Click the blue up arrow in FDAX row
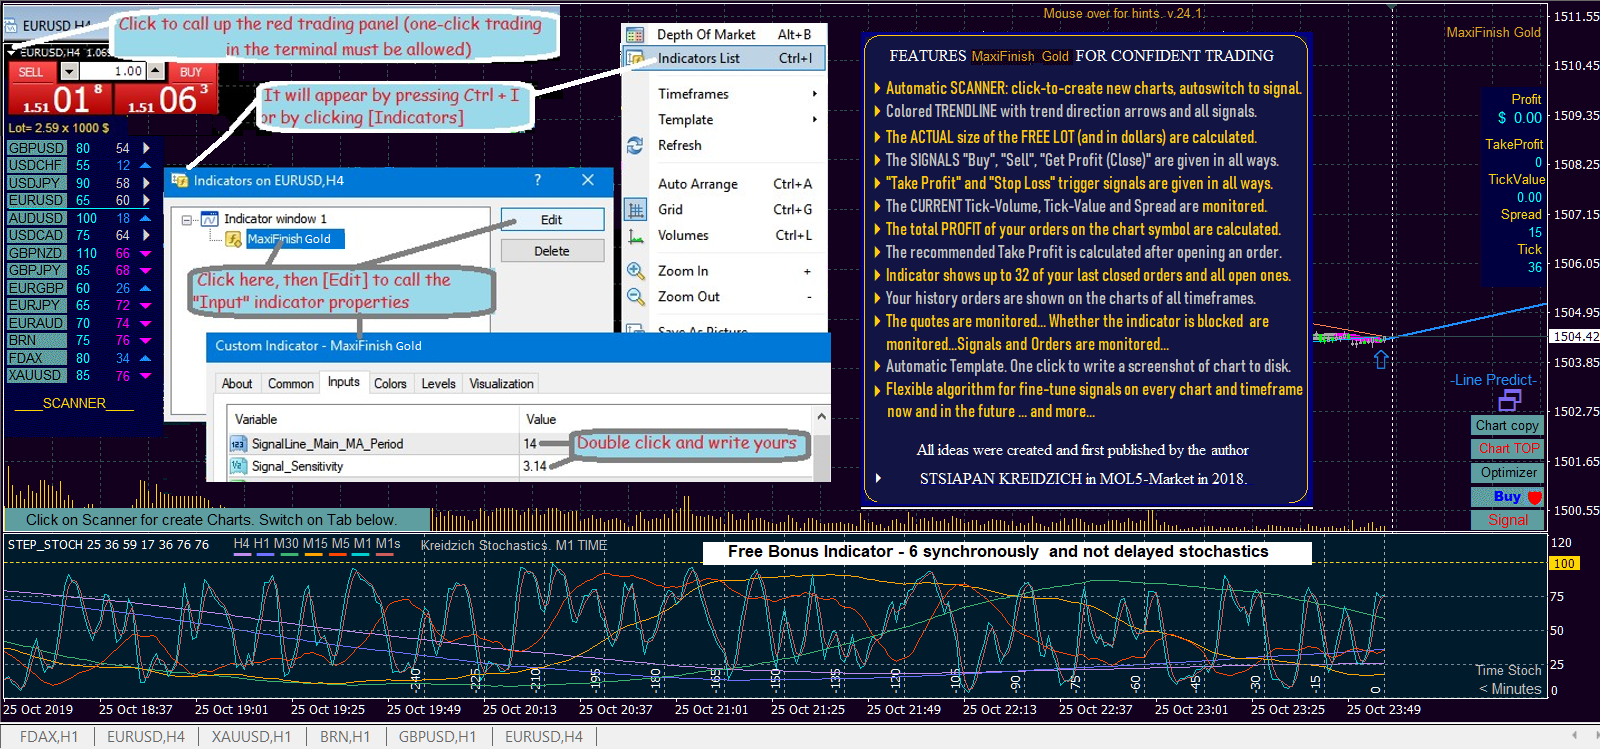The height and width of the screenshot is (750, 1600). click(146, 358)
